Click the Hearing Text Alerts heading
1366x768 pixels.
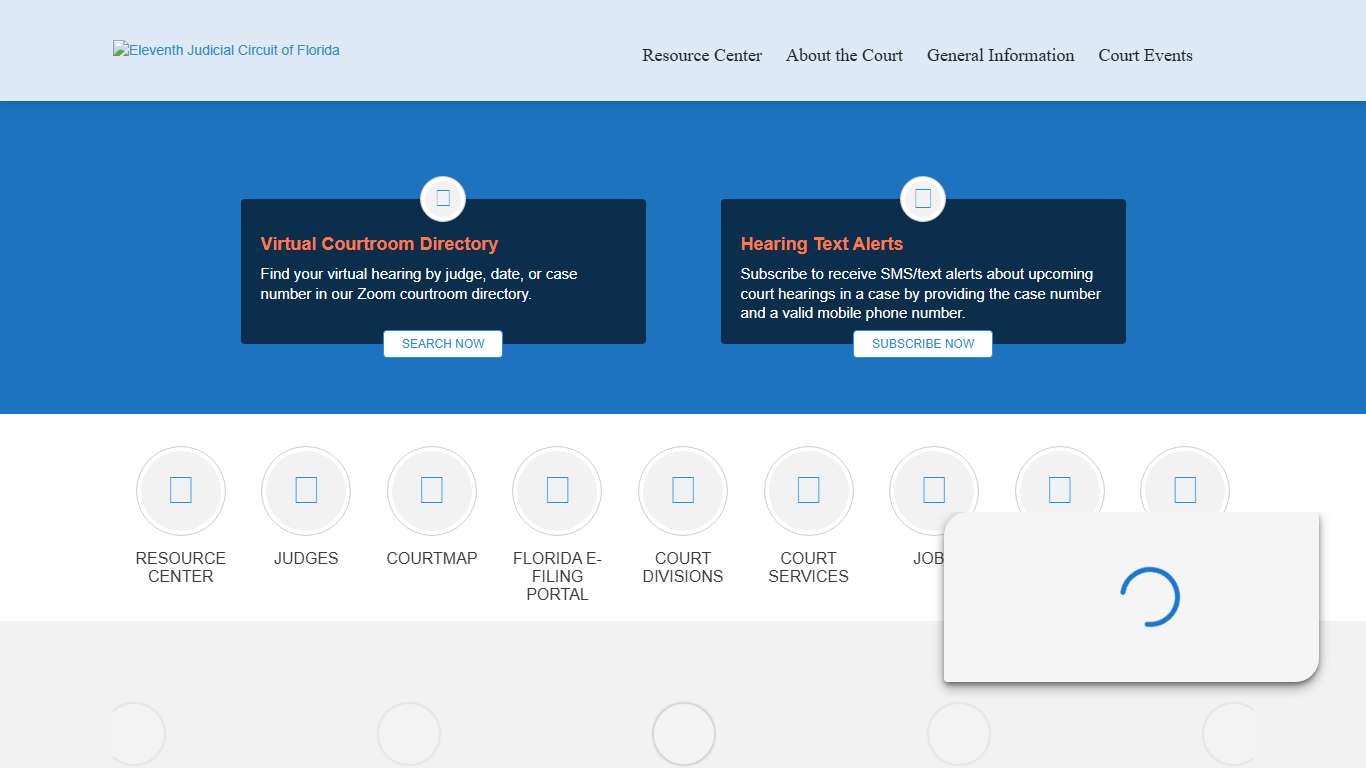point(821,244)
